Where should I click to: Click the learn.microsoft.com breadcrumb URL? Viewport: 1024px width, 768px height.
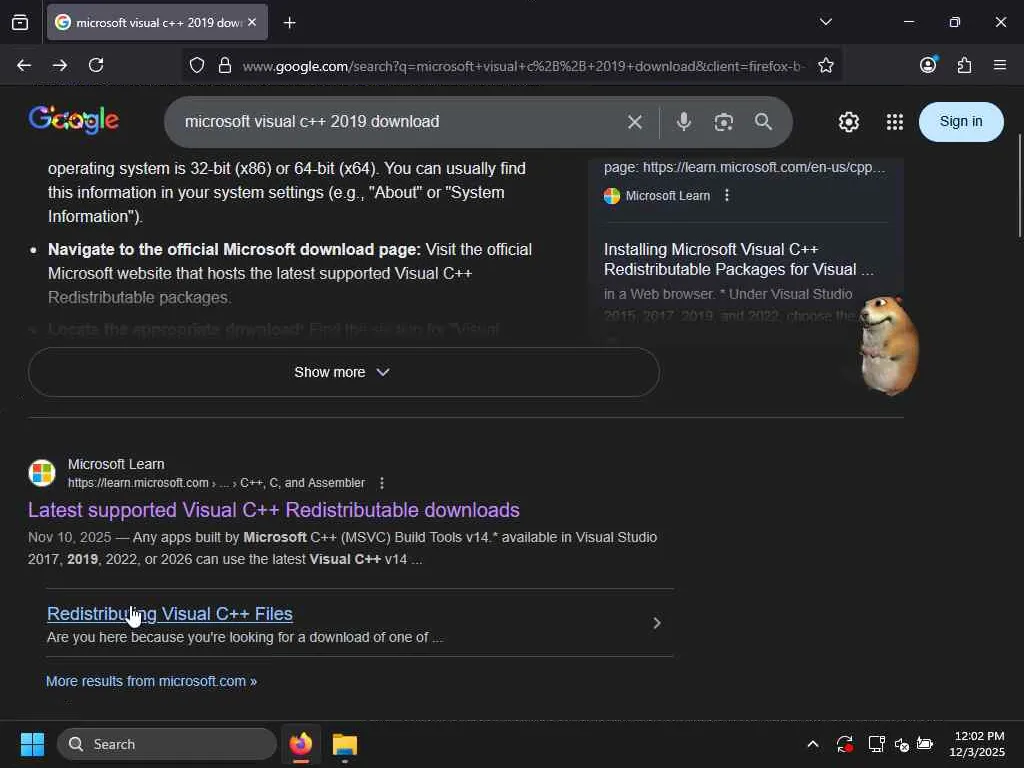216,483
